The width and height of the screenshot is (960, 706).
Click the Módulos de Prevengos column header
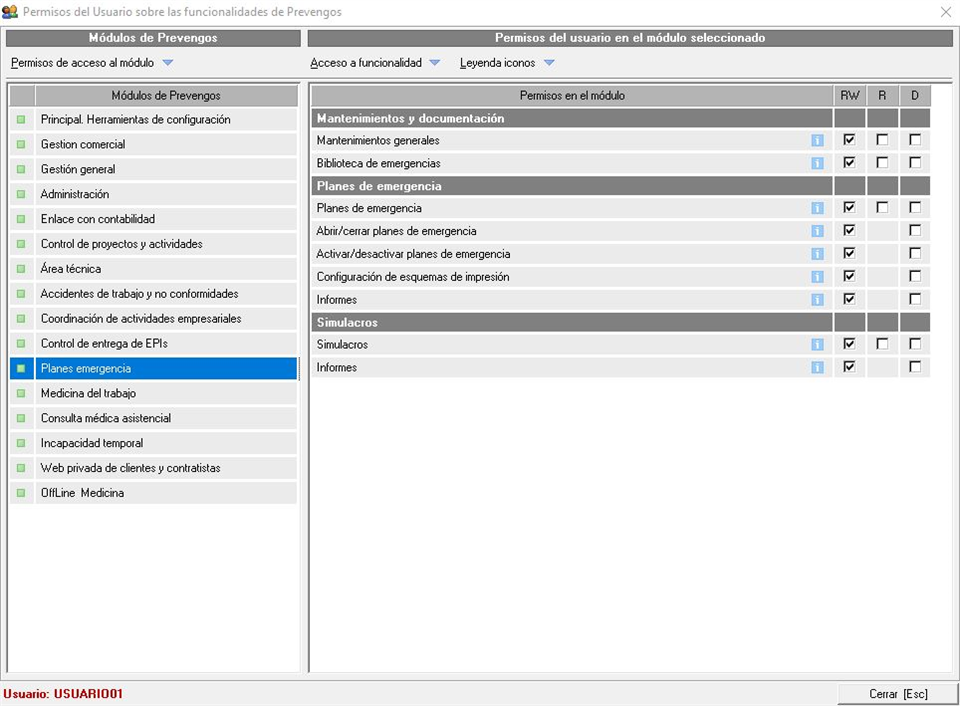pos(166,96)
